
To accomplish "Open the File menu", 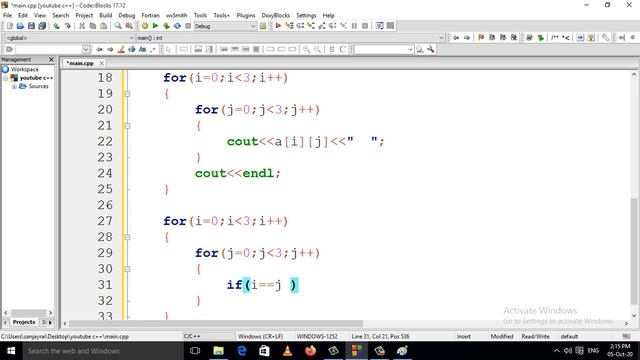I will coord(7,15).
